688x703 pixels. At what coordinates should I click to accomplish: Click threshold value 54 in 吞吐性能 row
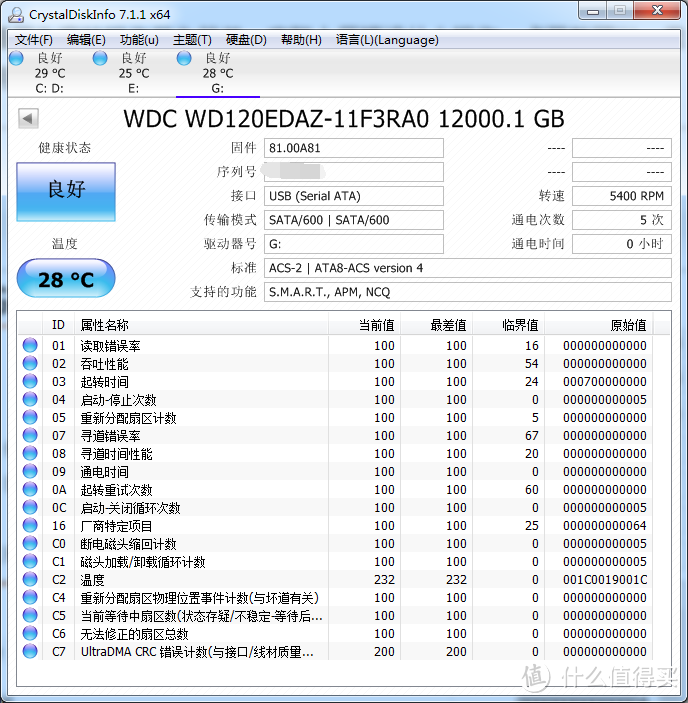tap(532, 364)
